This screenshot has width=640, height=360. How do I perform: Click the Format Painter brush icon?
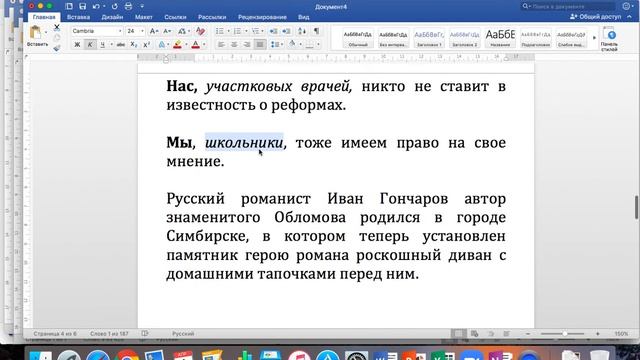[57, 48]
